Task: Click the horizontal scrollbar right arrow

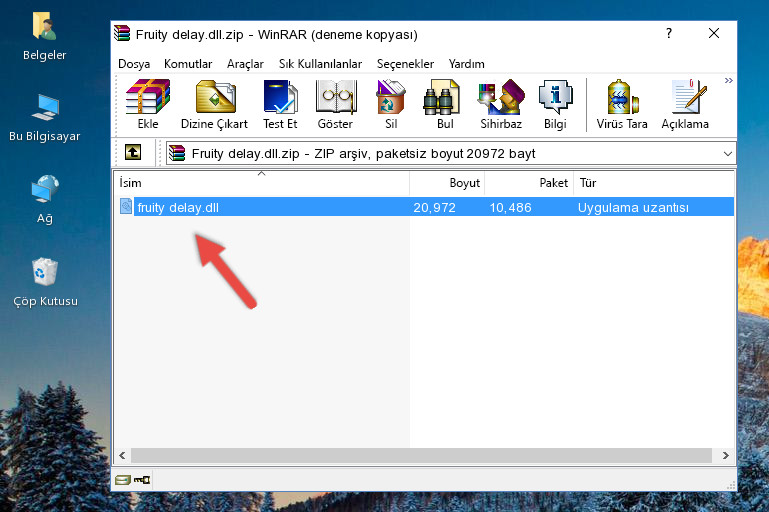Action: (x=725, y=456)
